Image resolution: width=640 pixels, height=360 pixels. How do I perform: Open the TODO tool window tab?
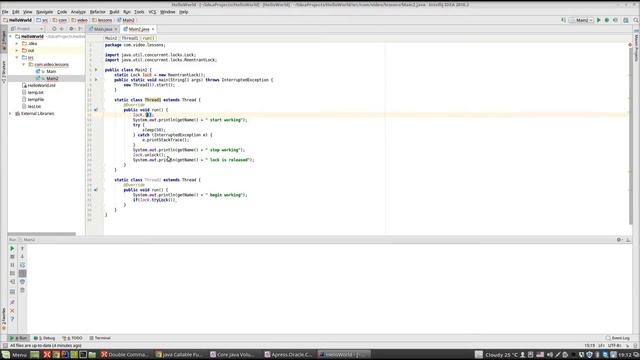pos(72,338)
